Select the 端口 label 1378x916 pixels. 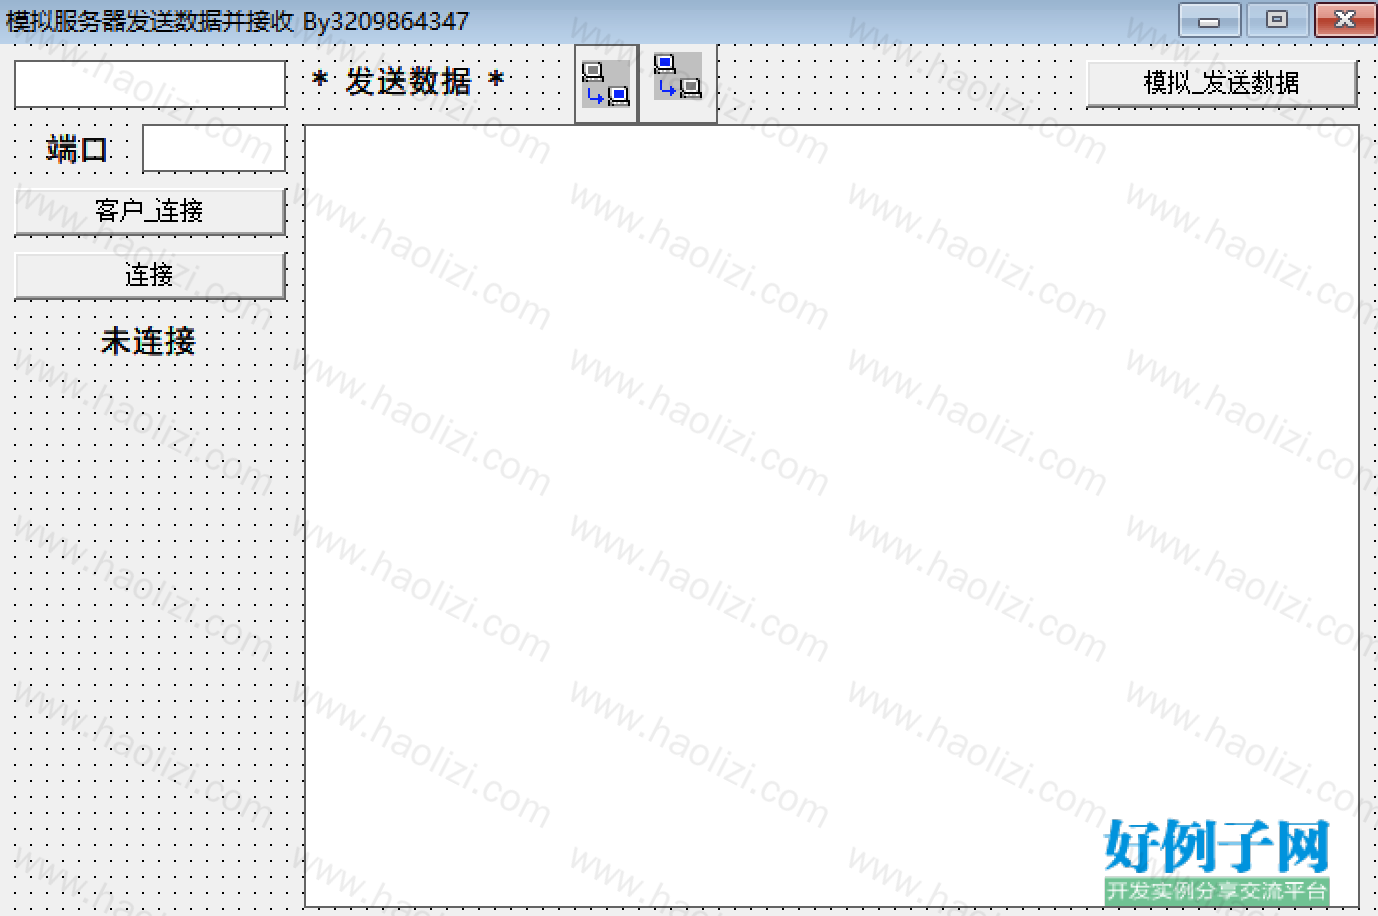[x=77, y=150]
